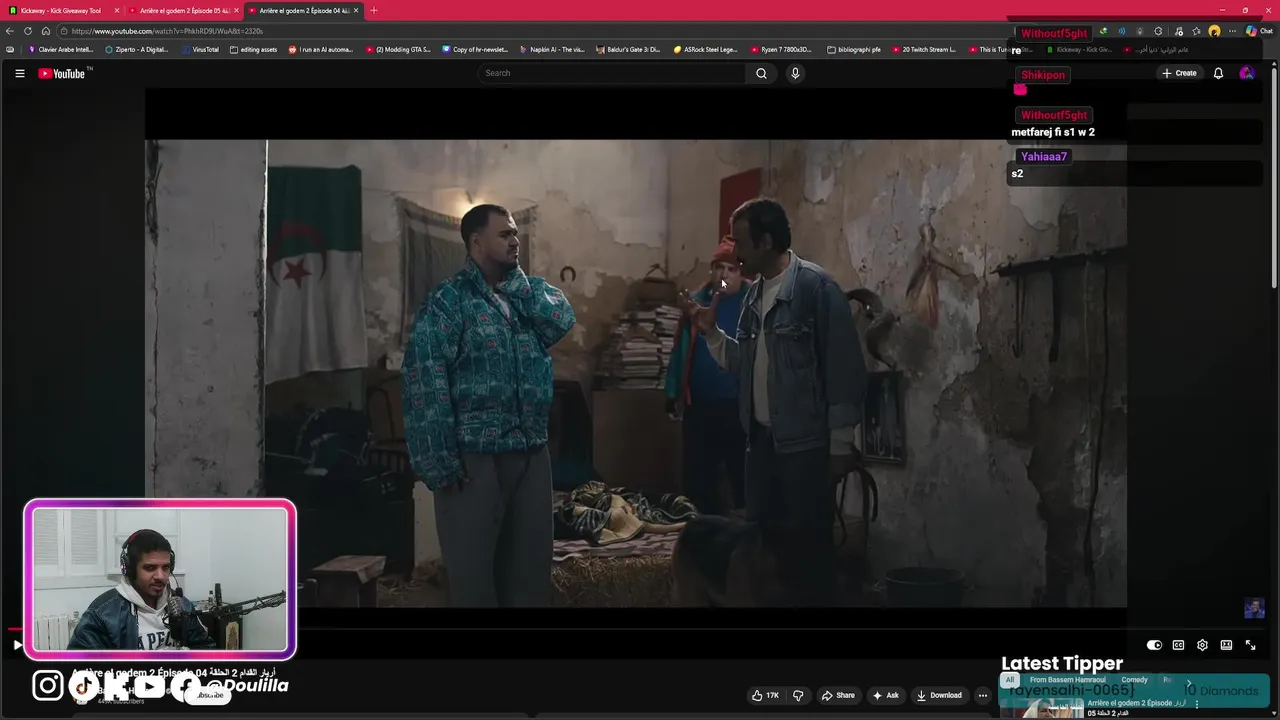
Task: Focus the YouTube search field
Action: pyautogui.click(x=613, y=73)
